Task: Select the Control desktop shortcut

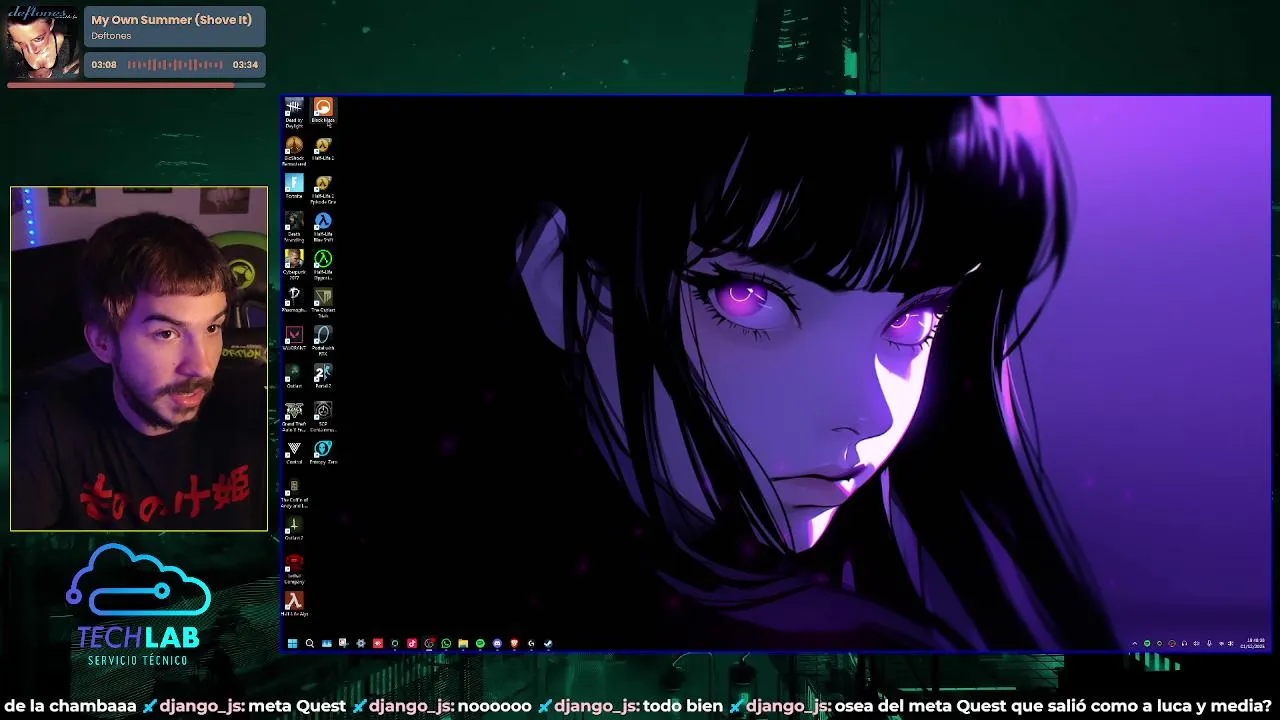Action: point(294,453)
